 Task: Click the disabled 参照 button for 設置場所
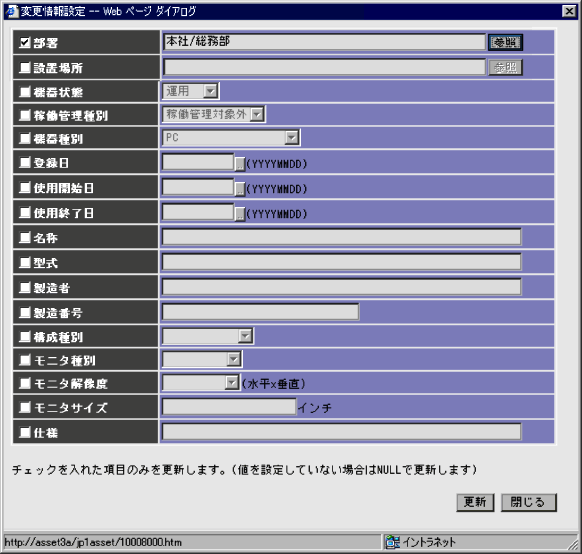(x=505, y=68)
